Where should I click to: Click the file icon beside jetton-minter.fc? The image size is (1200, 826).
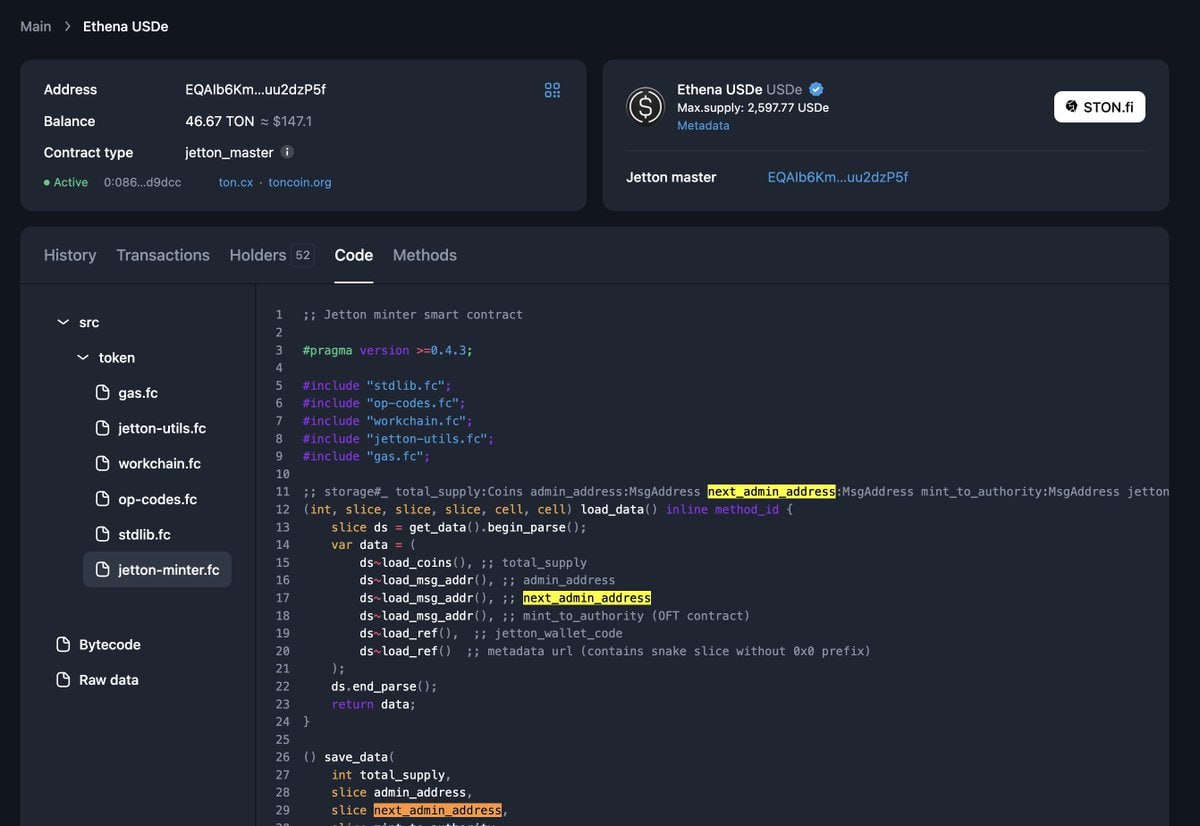click(x=102, y=570)
